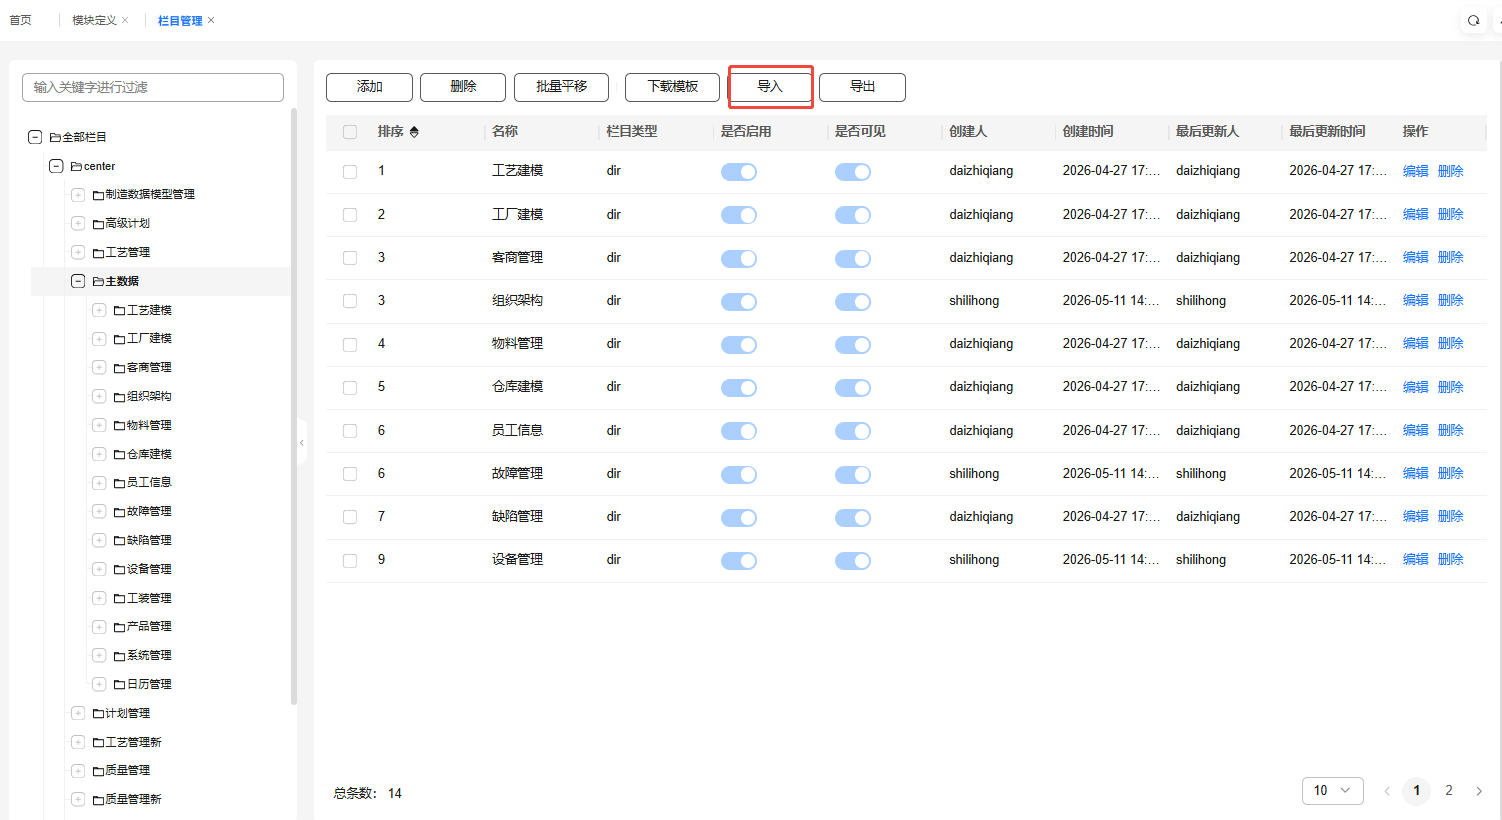Click the folder icon beside 产品管理 in the tree
The height and width of the screenshot is (820, 1502).
point(120,627)
